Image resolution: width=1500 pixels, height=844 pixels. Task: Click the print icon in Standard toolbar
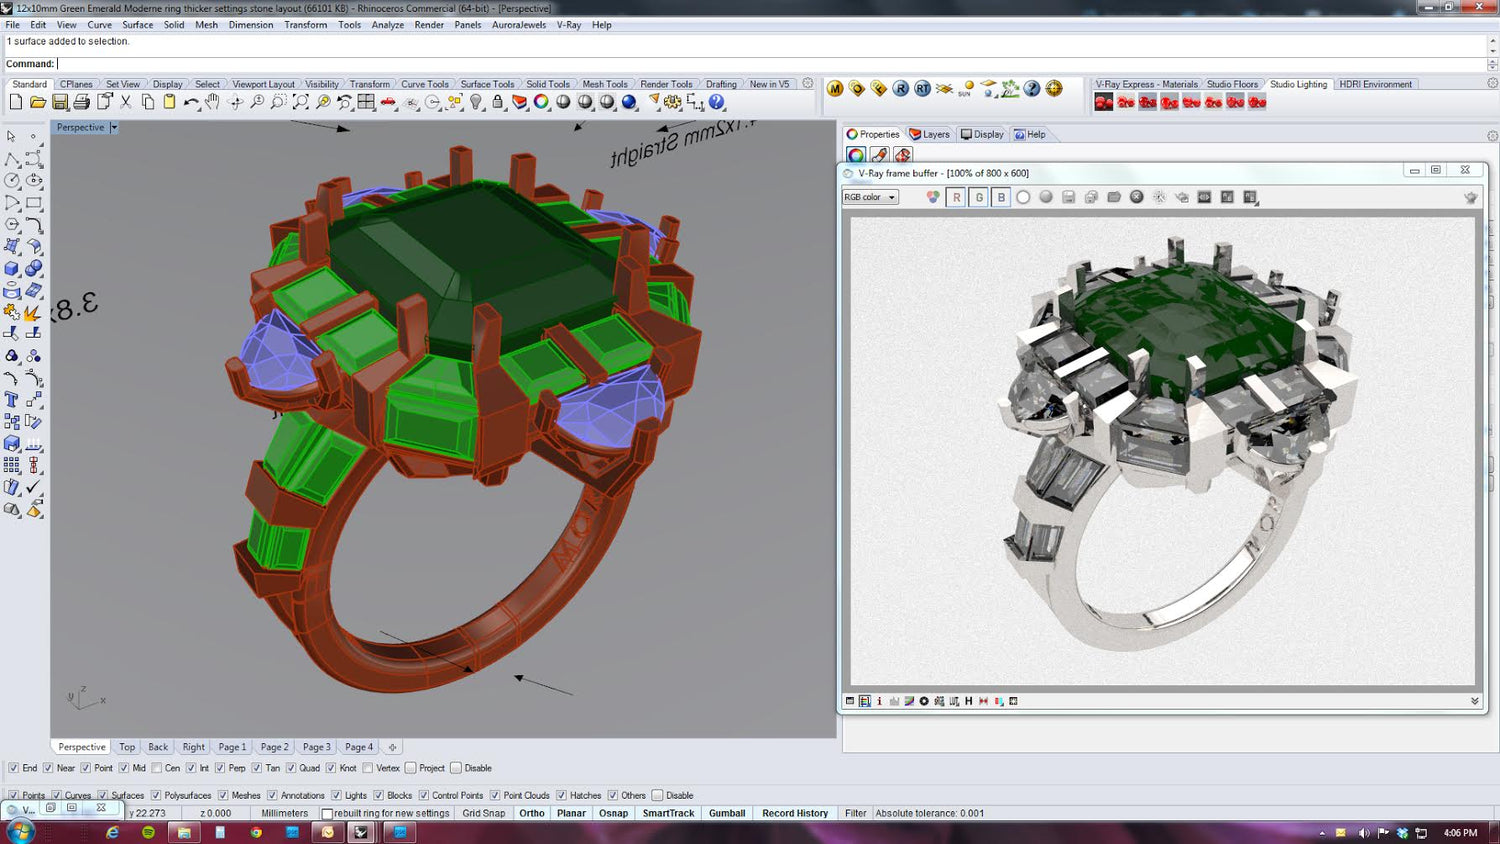pyautogui.click(x=82, y=102)
